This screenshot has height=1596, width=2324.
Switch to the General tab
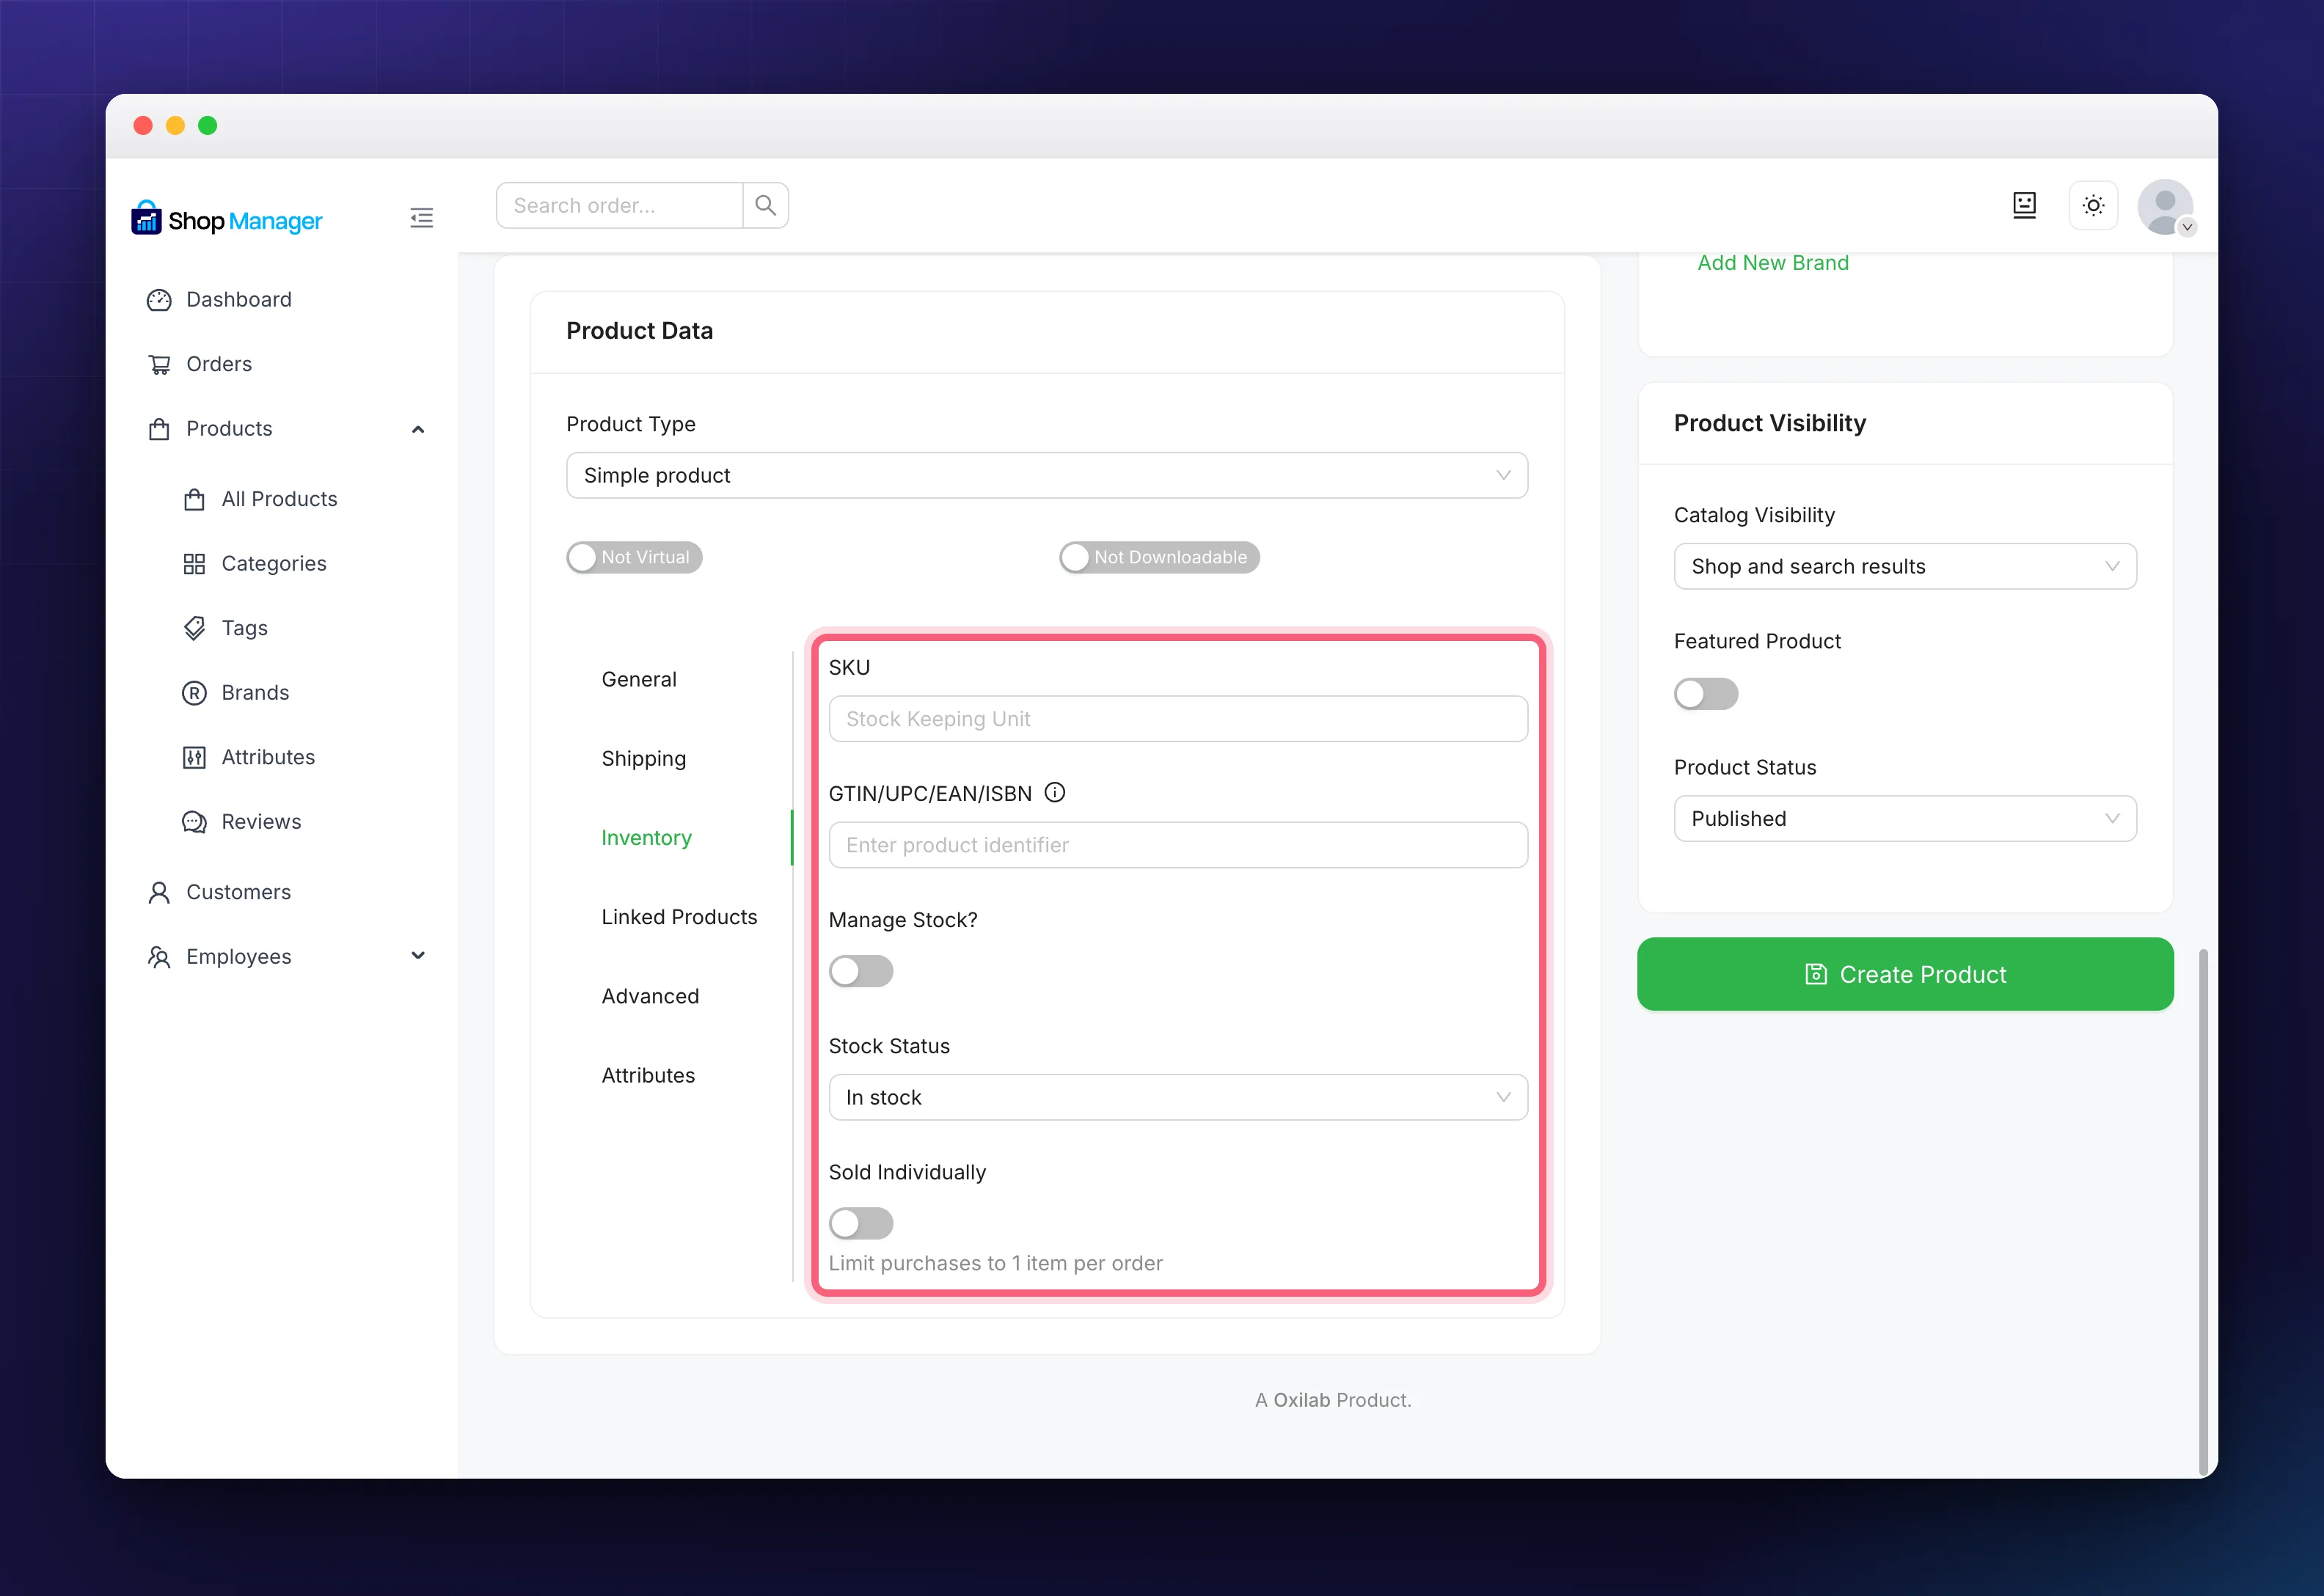639,679
